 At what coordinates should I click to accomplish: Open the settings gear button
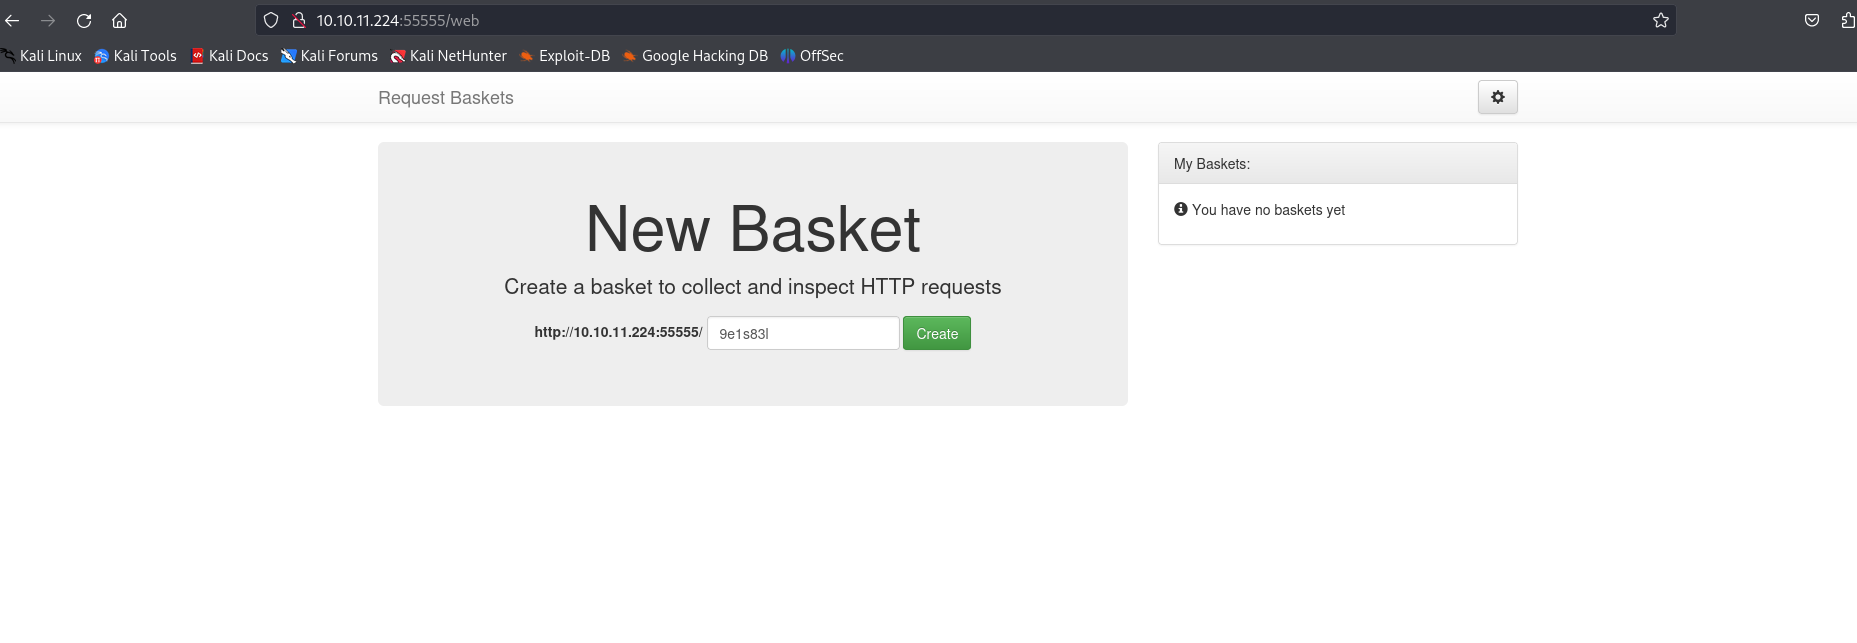tap(1498, 97)
